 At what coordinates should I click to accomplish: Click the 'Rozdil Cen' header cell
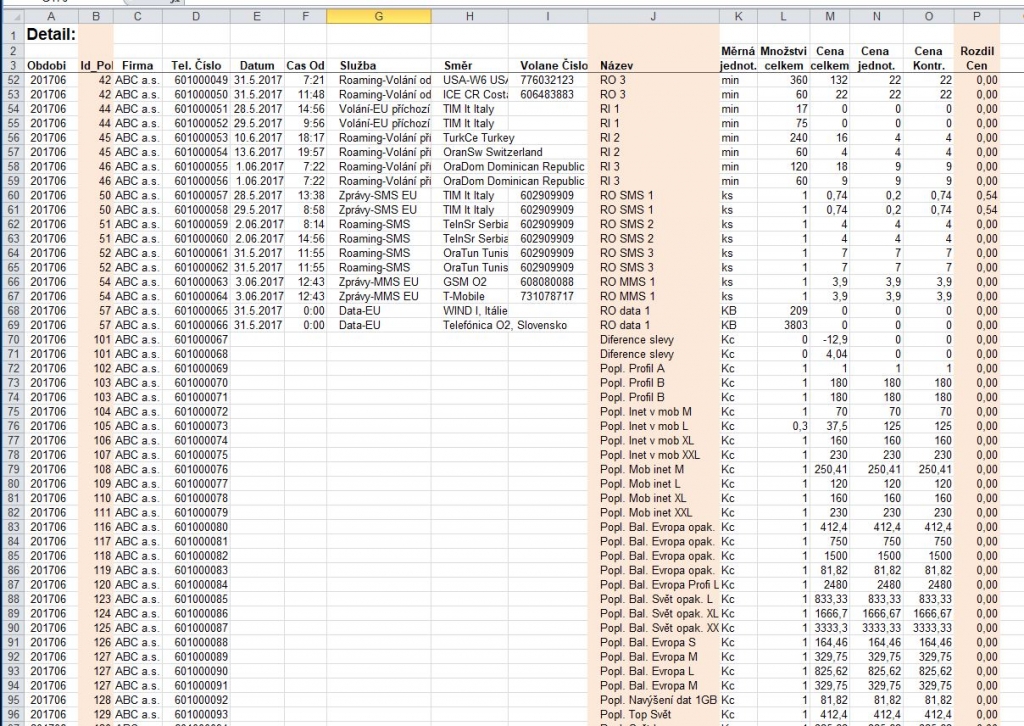pos(976,58)
